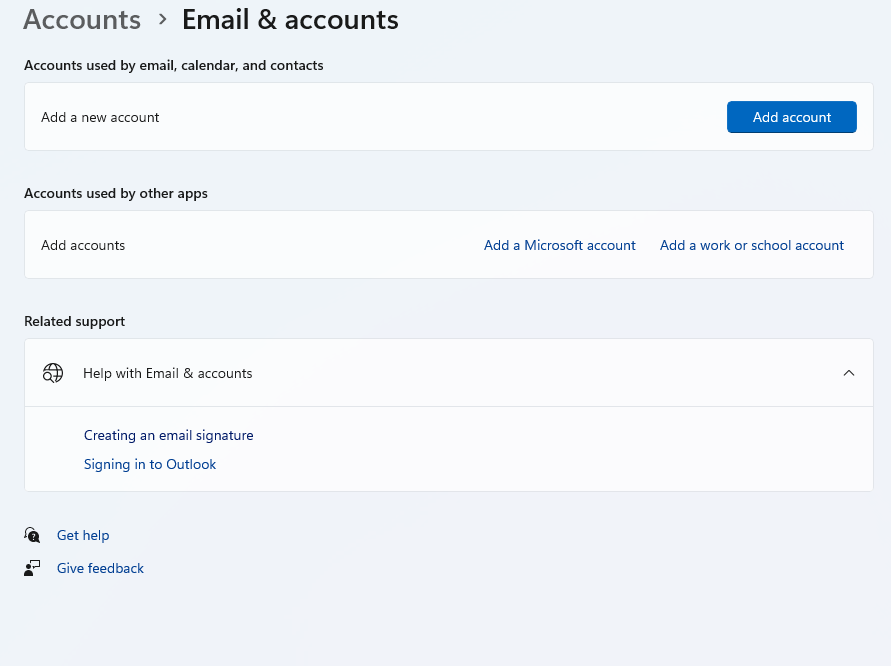Viewport: 891px width, 666px height.
Task: Click the blue Add account button
Action: 792,117
